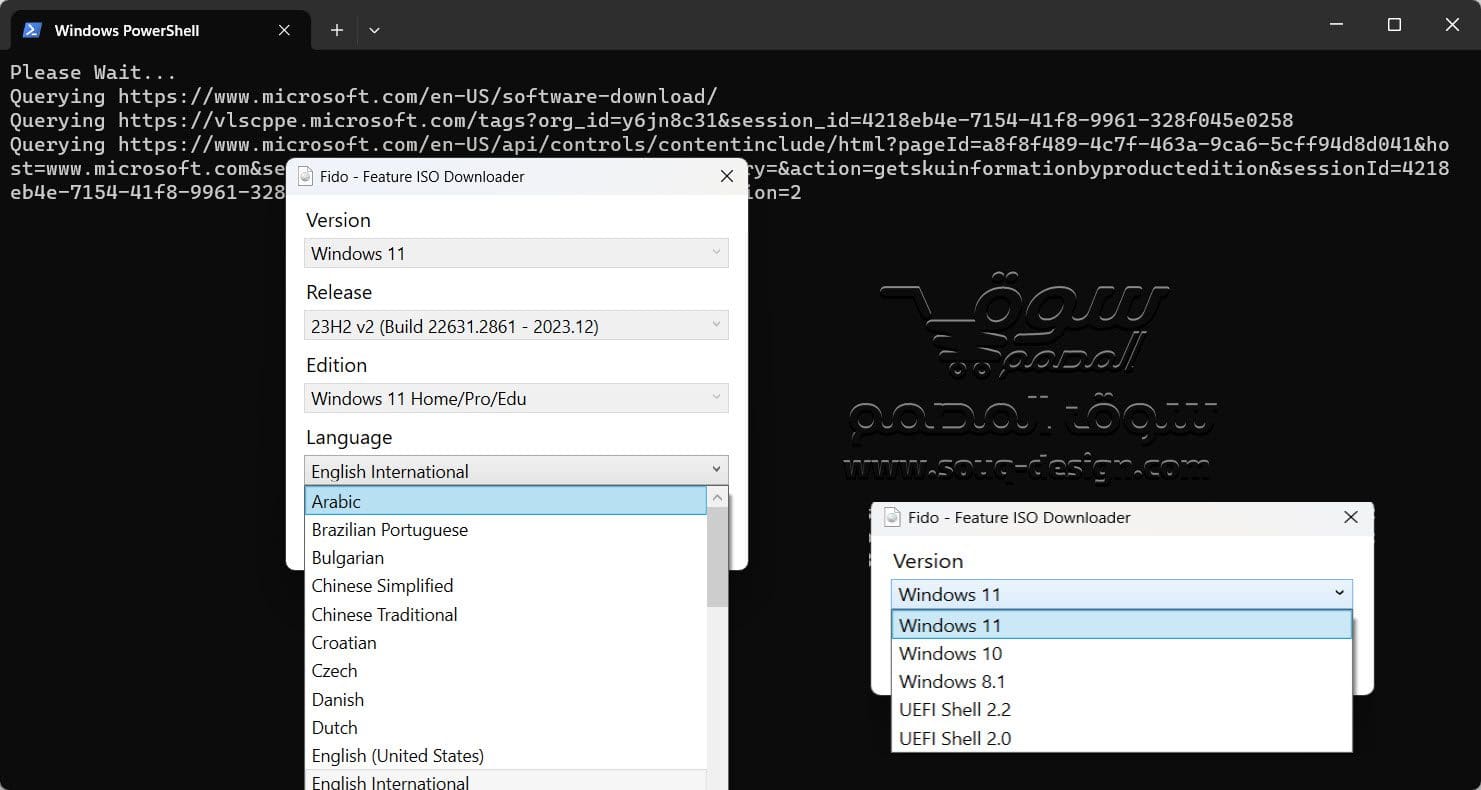Click the PowerShell icon in the tab
This screenshot has width=1481, height=790.
(32, 30)
